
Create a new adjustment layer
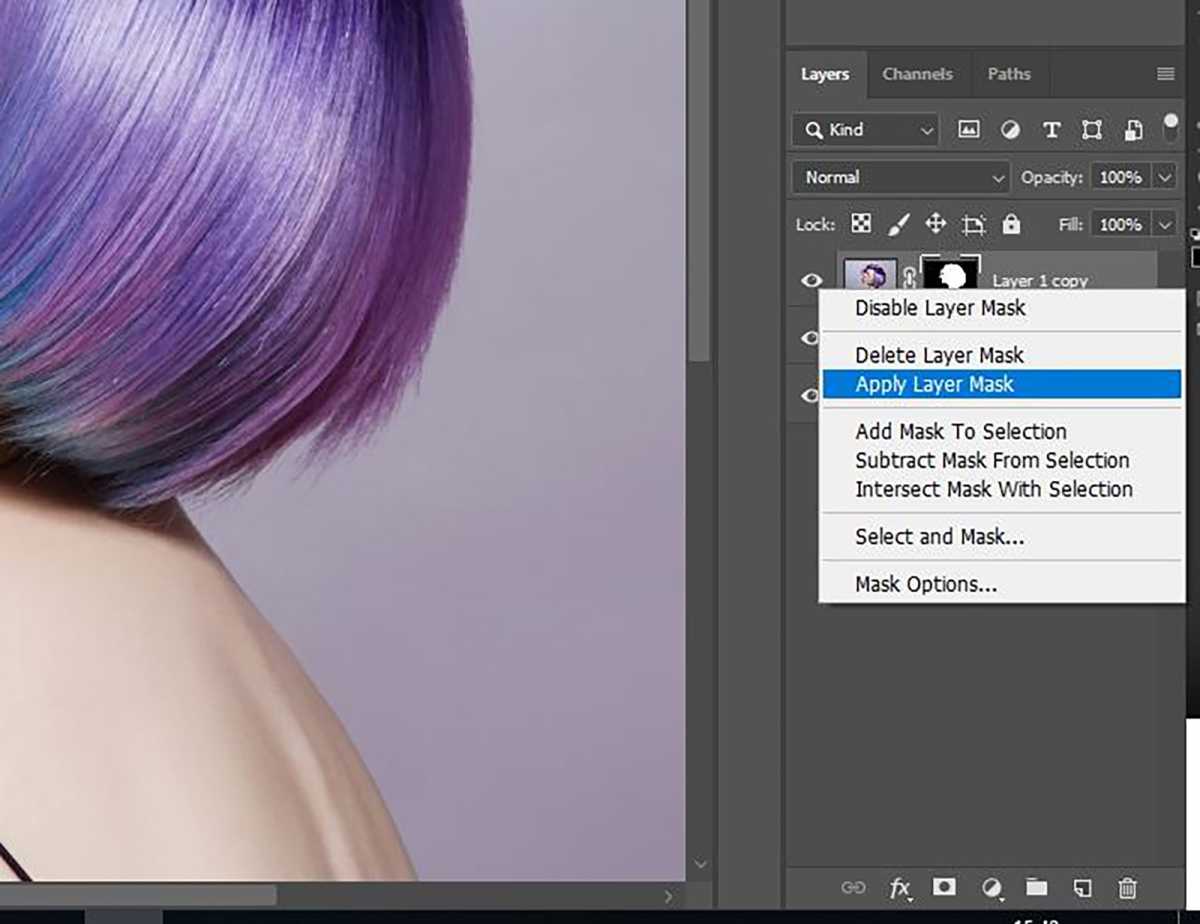(x=991, y=888)
